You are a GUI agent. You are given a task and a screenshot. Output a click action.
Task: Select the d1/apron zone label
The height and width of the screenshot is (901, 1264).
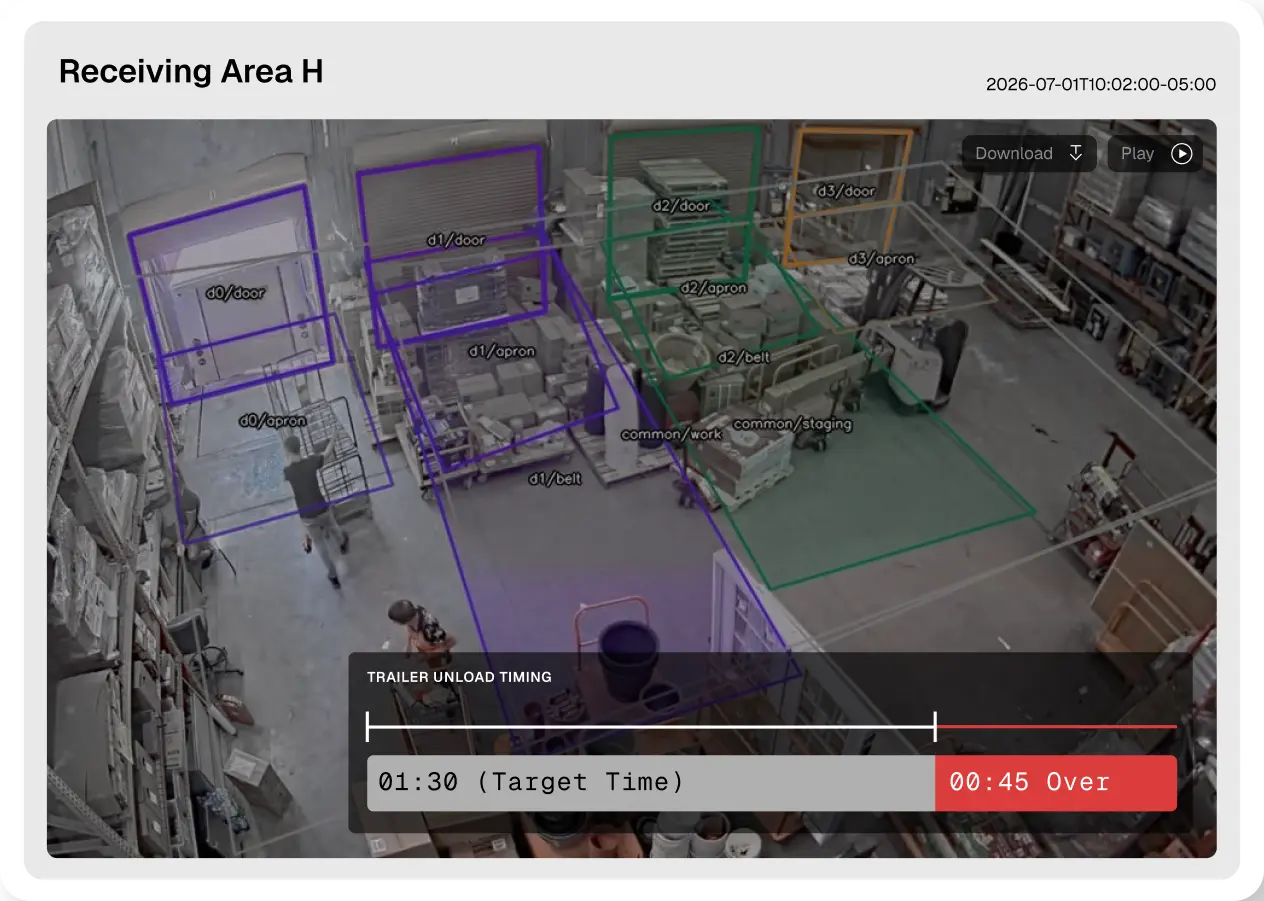501,352
